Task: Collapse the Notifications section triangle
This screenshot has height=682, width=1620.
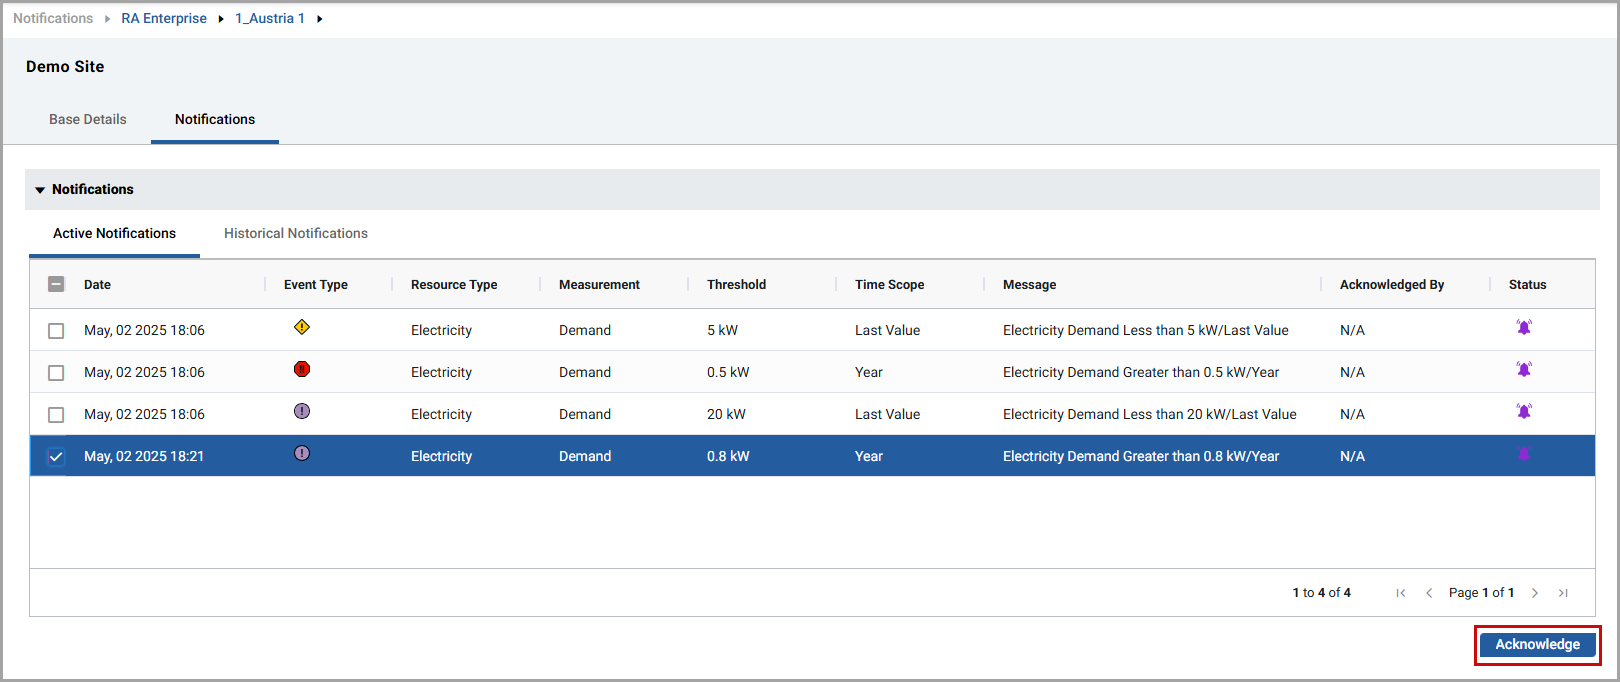Action: click(40, 190)
